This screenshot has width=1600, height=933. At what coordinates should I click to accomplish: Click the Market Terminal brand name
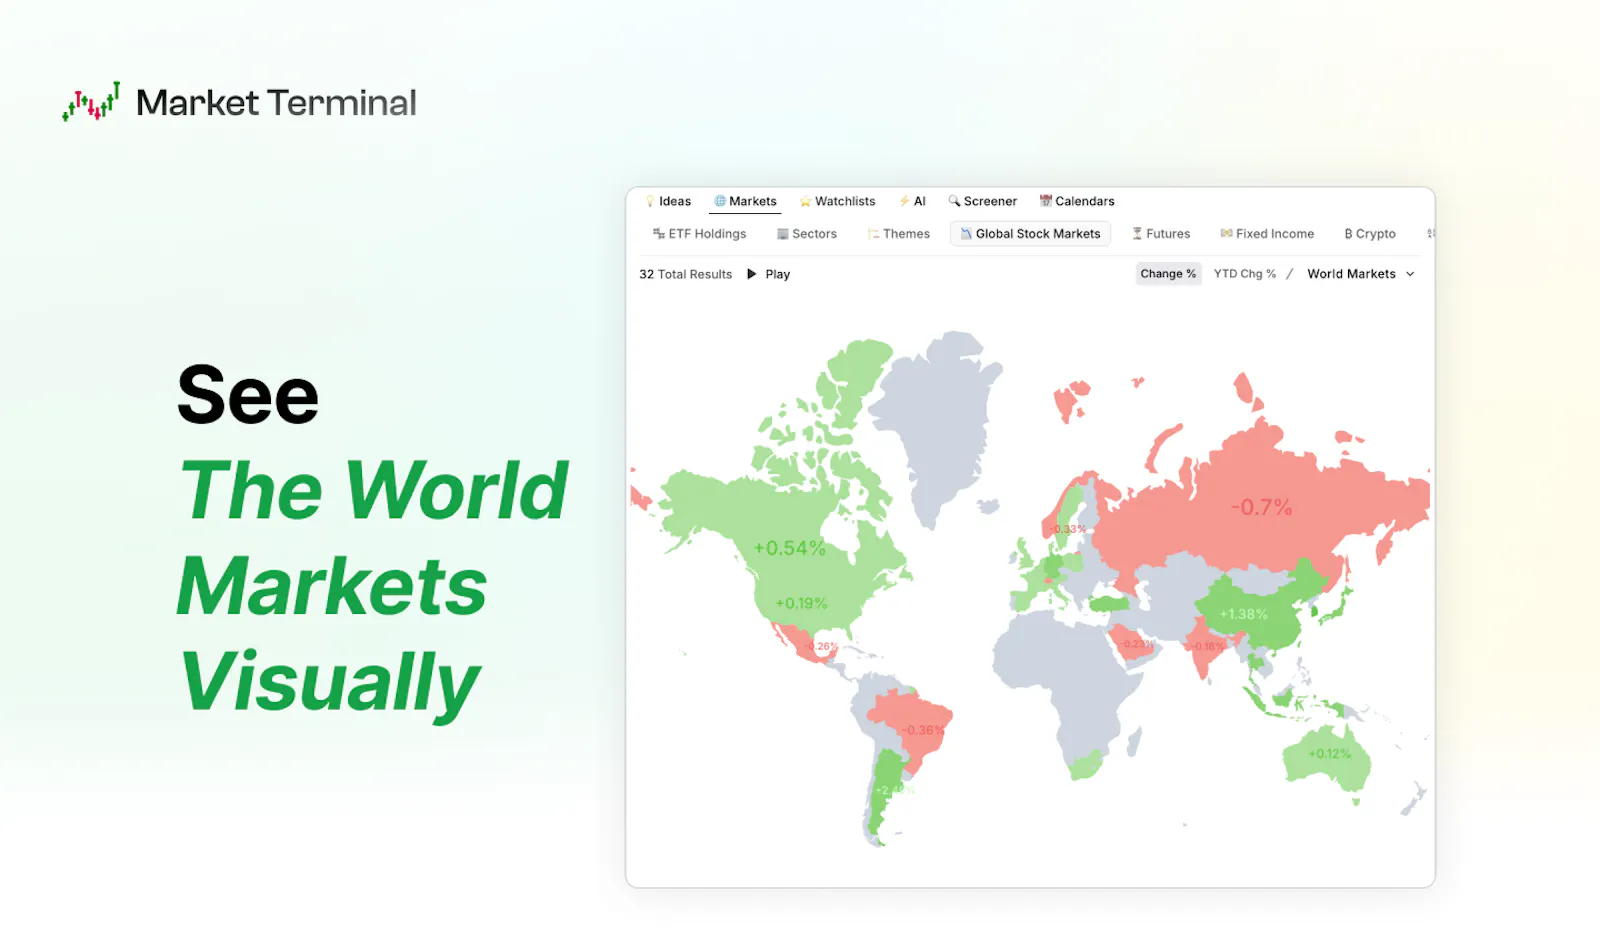pyautogui.click(x=276, y=102)
